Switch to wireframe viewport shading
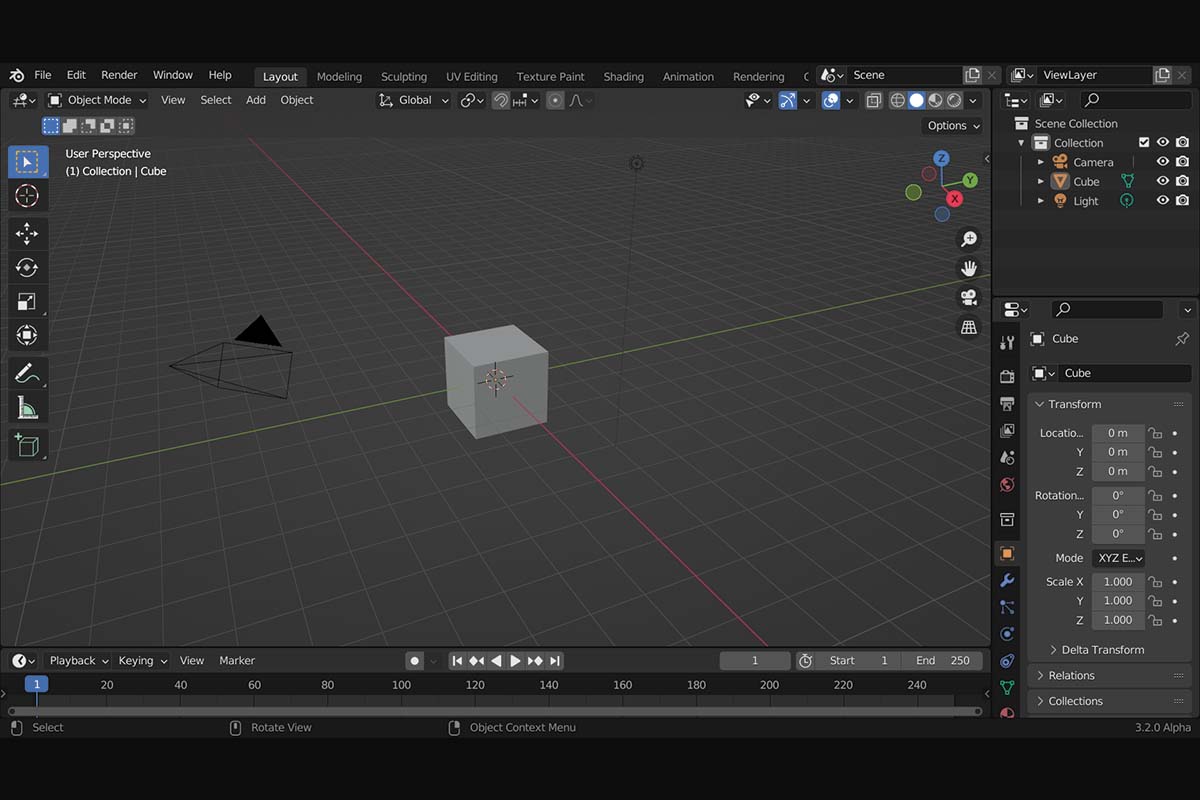Image resolution: width=1200 pixels, height=800 pixels. pos(897,100)
